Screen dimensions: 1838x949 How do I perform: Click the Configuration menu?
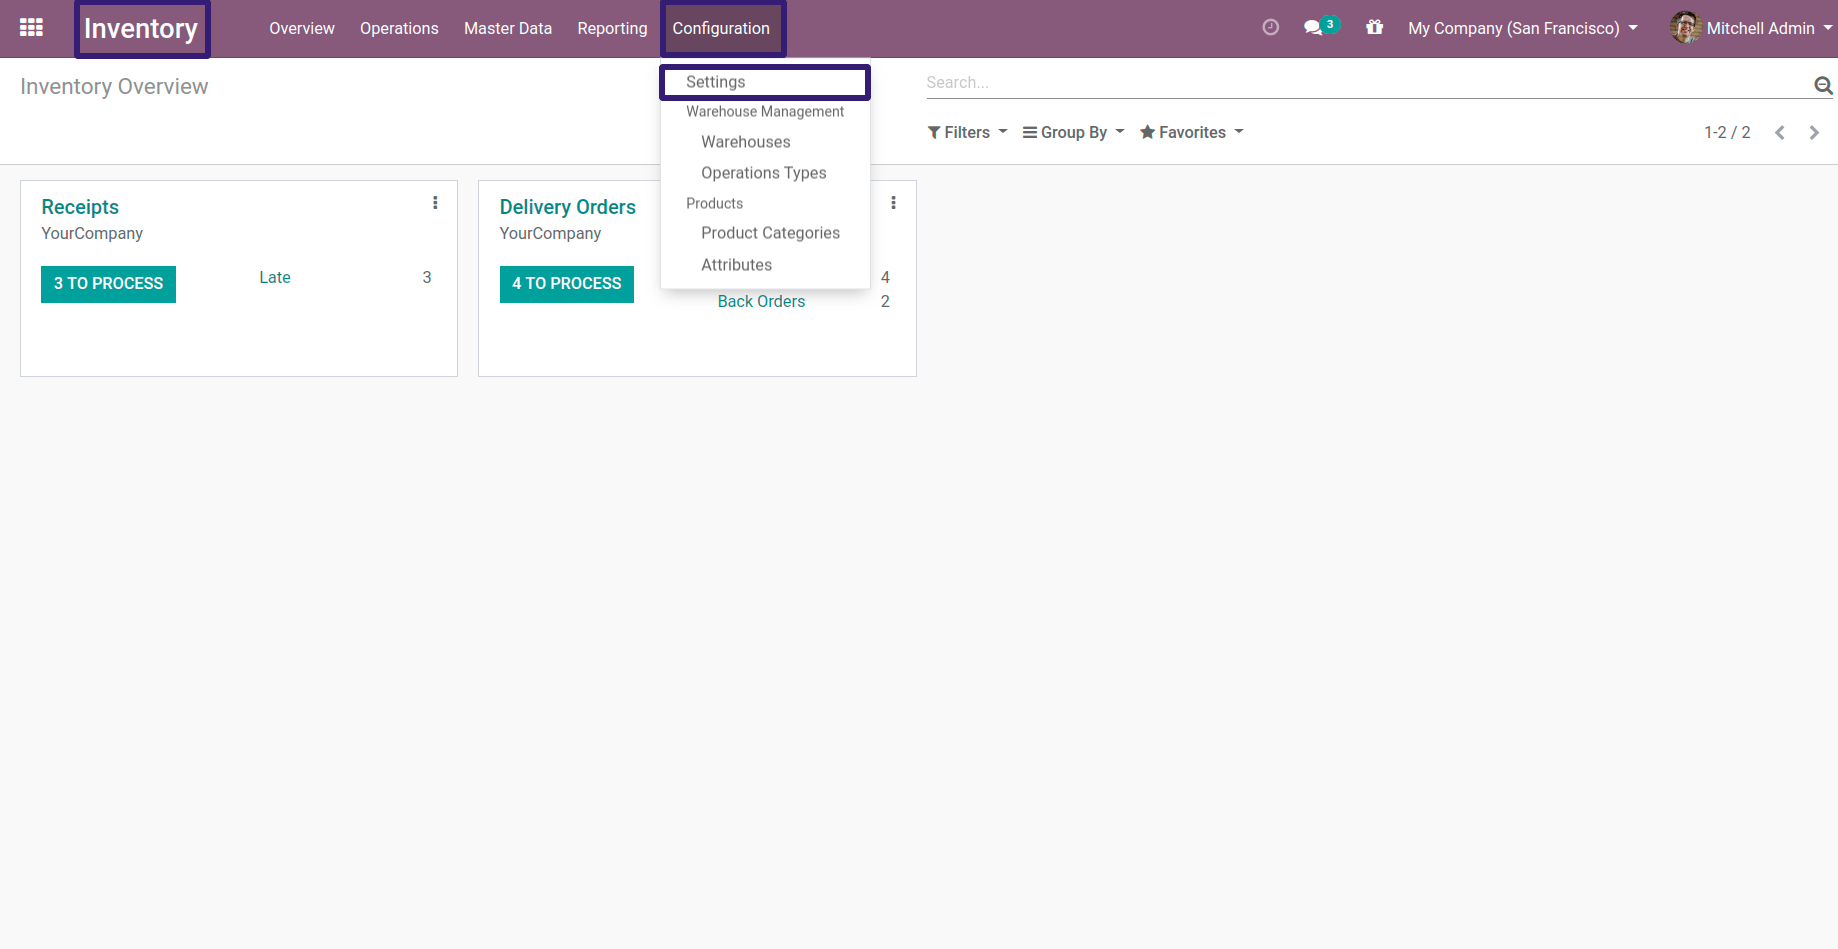pos(721,28)
